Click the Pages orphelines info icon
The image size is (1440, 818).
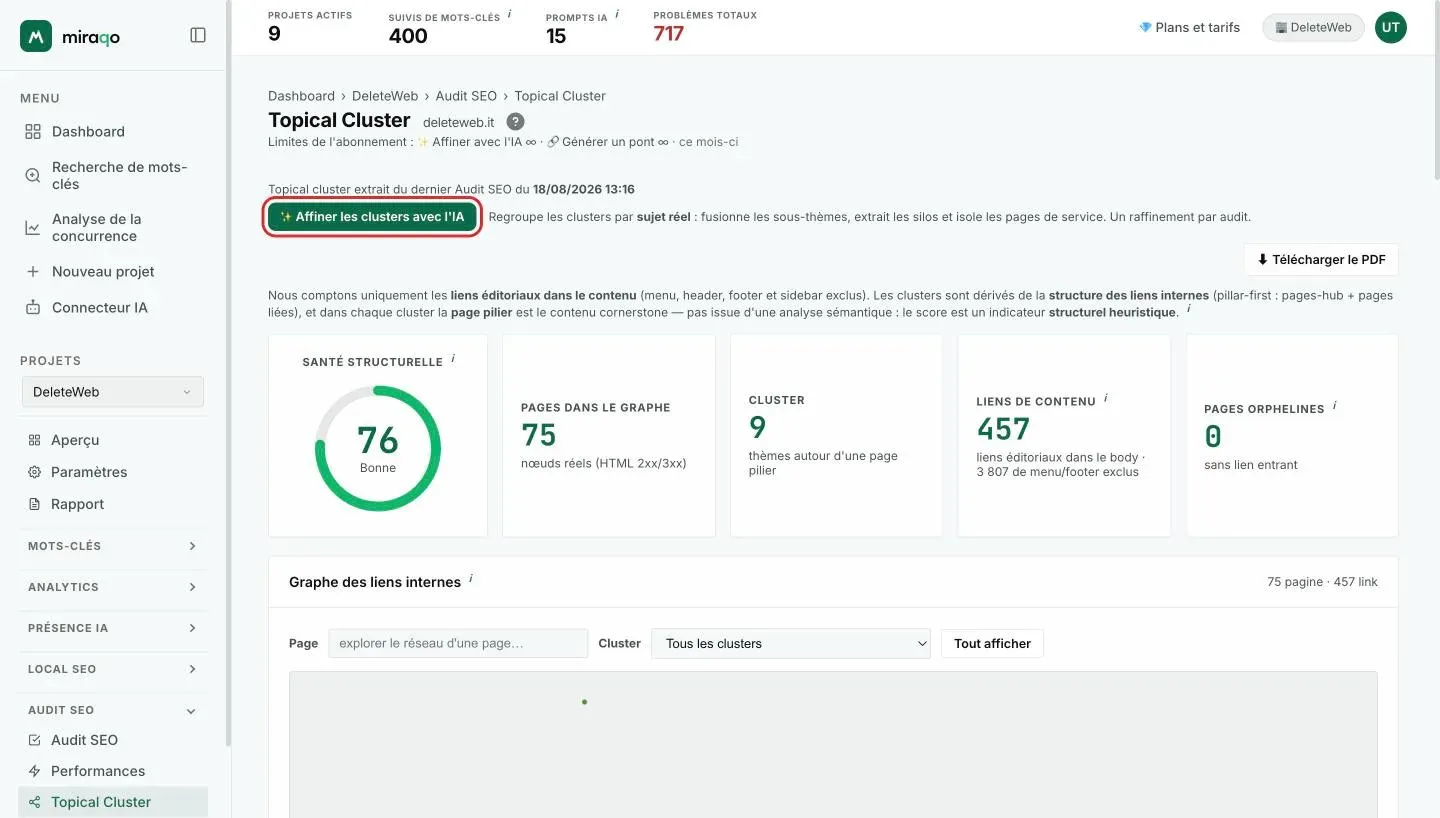[1335, 405]
